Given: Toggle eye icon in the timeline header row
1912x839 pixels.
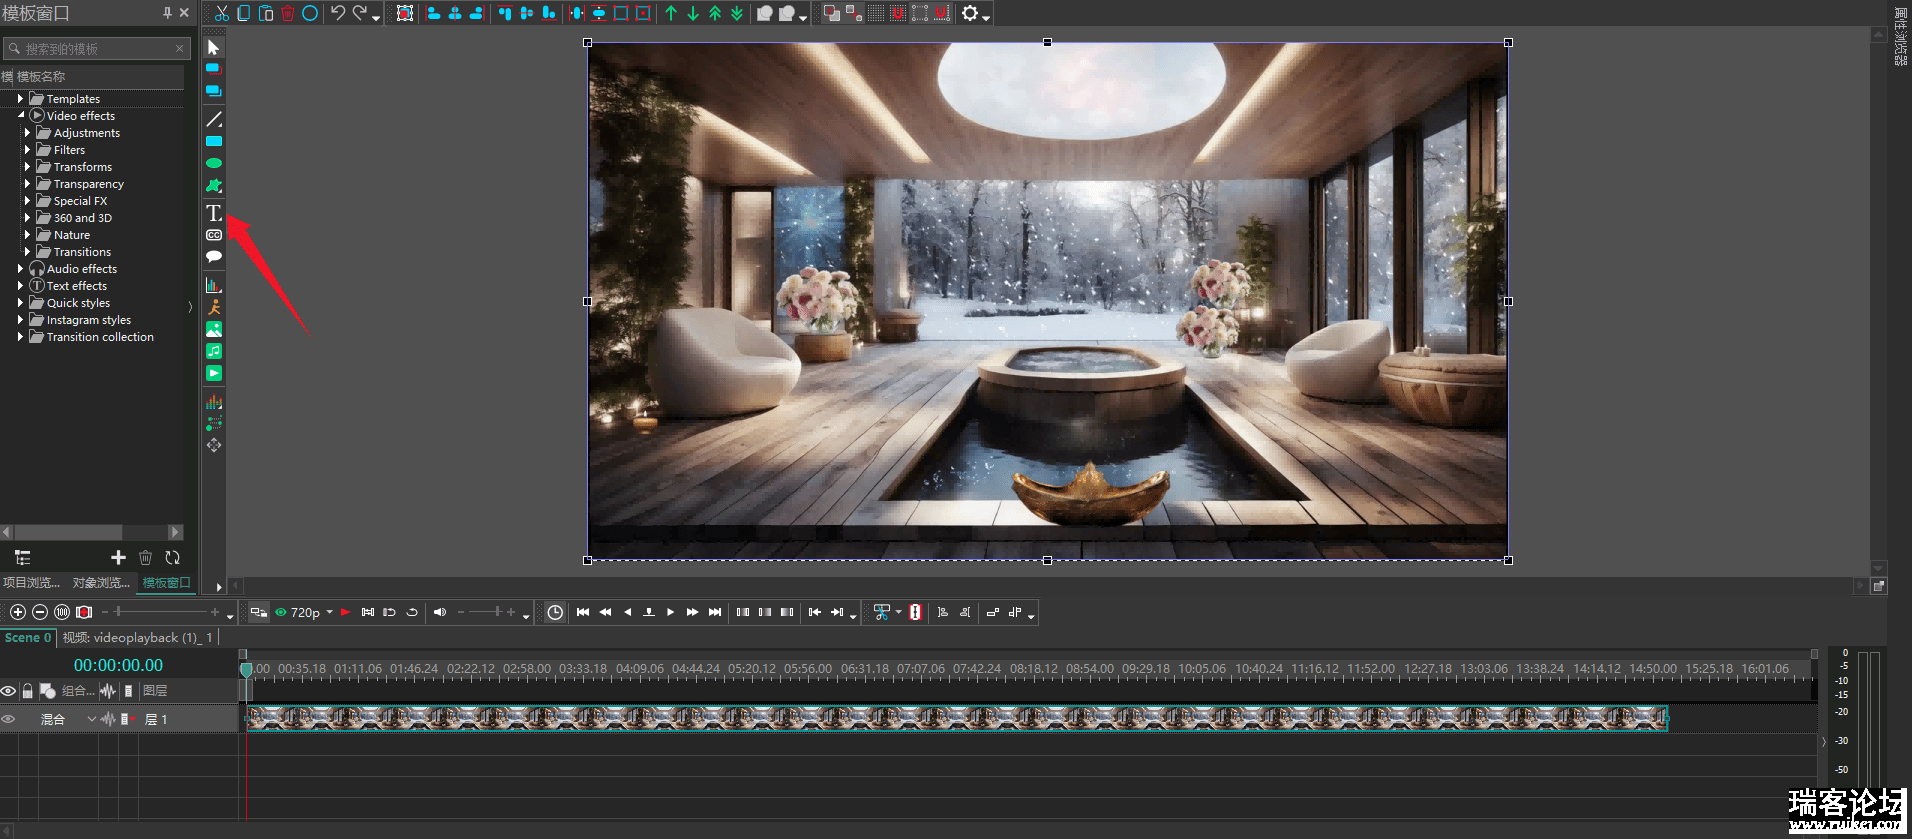Looking at the screenshot, I should pos(9,691).
